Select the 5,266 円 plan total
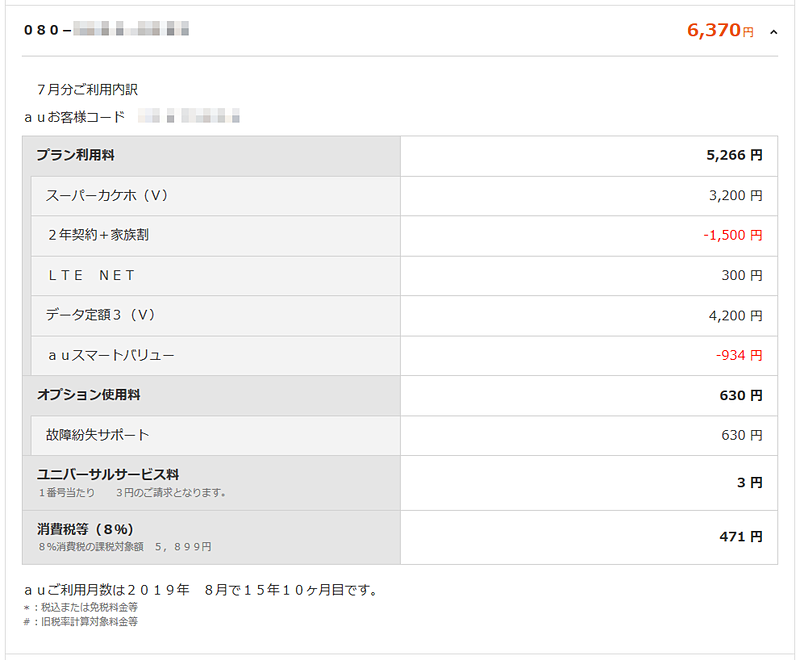Screen dimensions: 800x660 pos(734,156)
